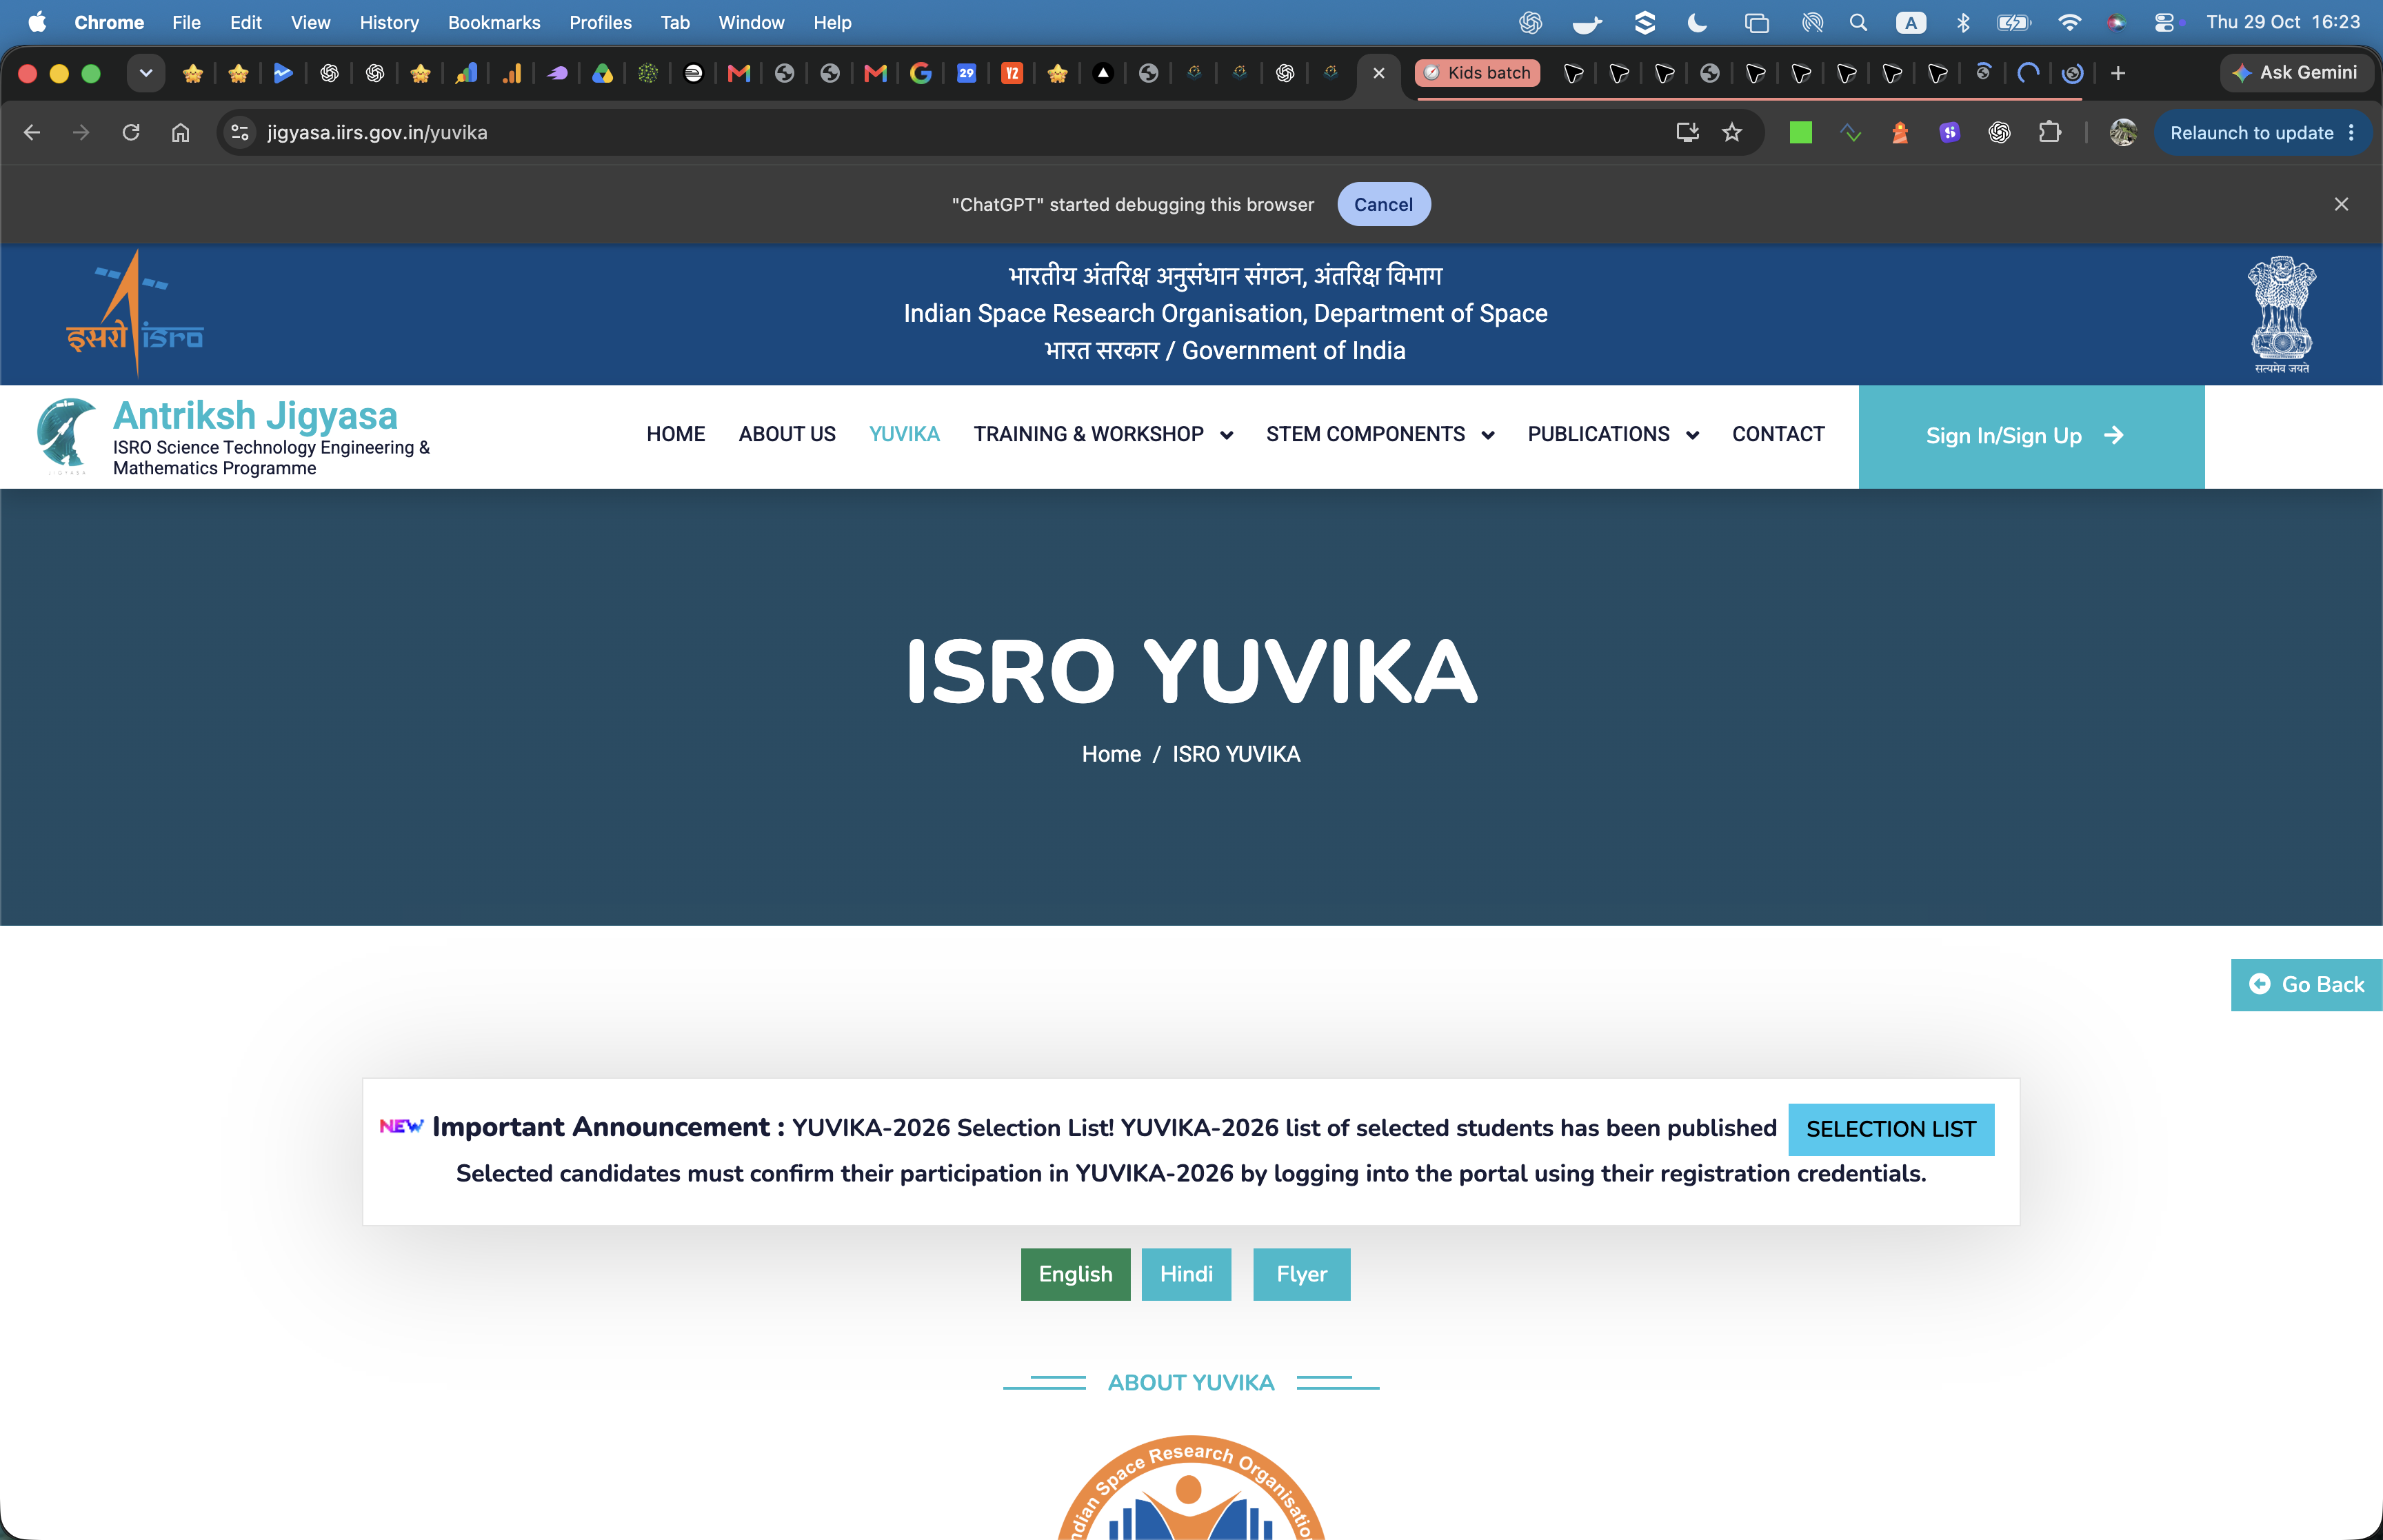The image size is (2383, 1540).
Task: Open the ABOUT US page
Action: click(x=787, y=434)
